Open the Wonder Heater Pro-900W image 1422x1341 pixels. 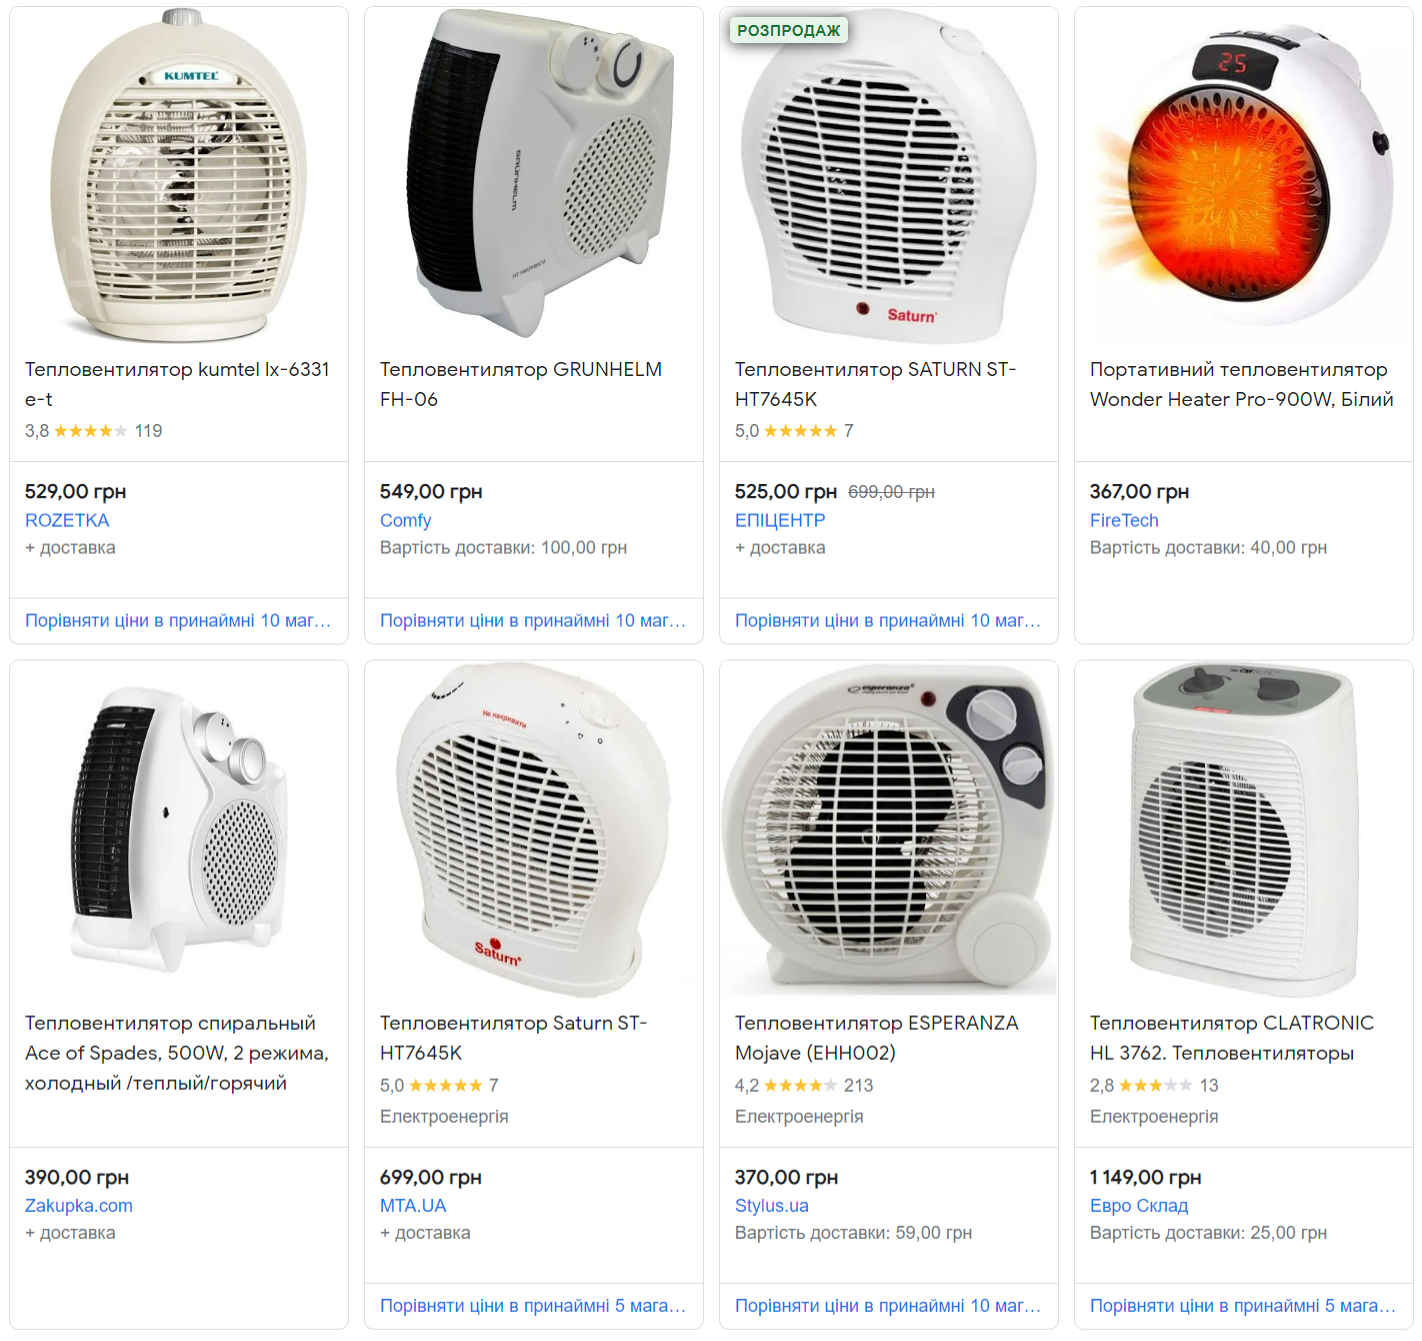pos(1243,177)
